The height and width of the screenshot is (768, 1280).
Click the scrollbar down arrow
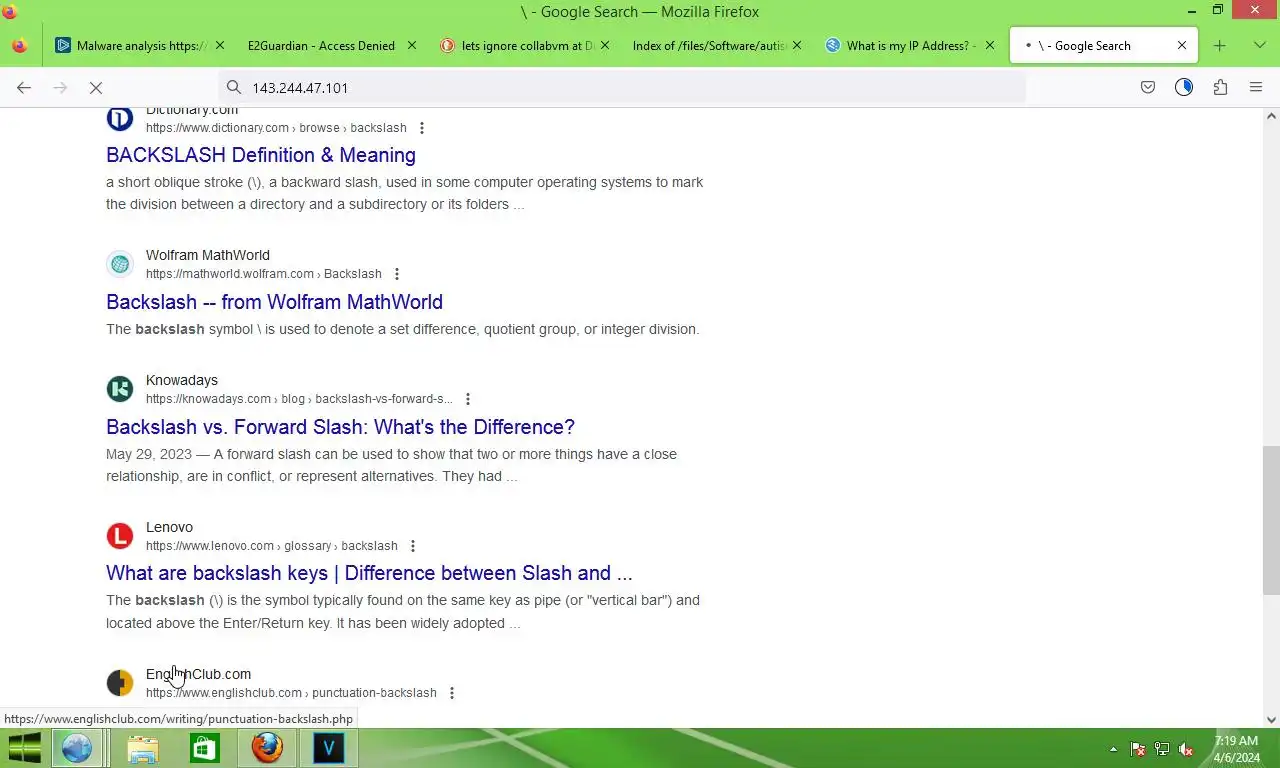1271,719
